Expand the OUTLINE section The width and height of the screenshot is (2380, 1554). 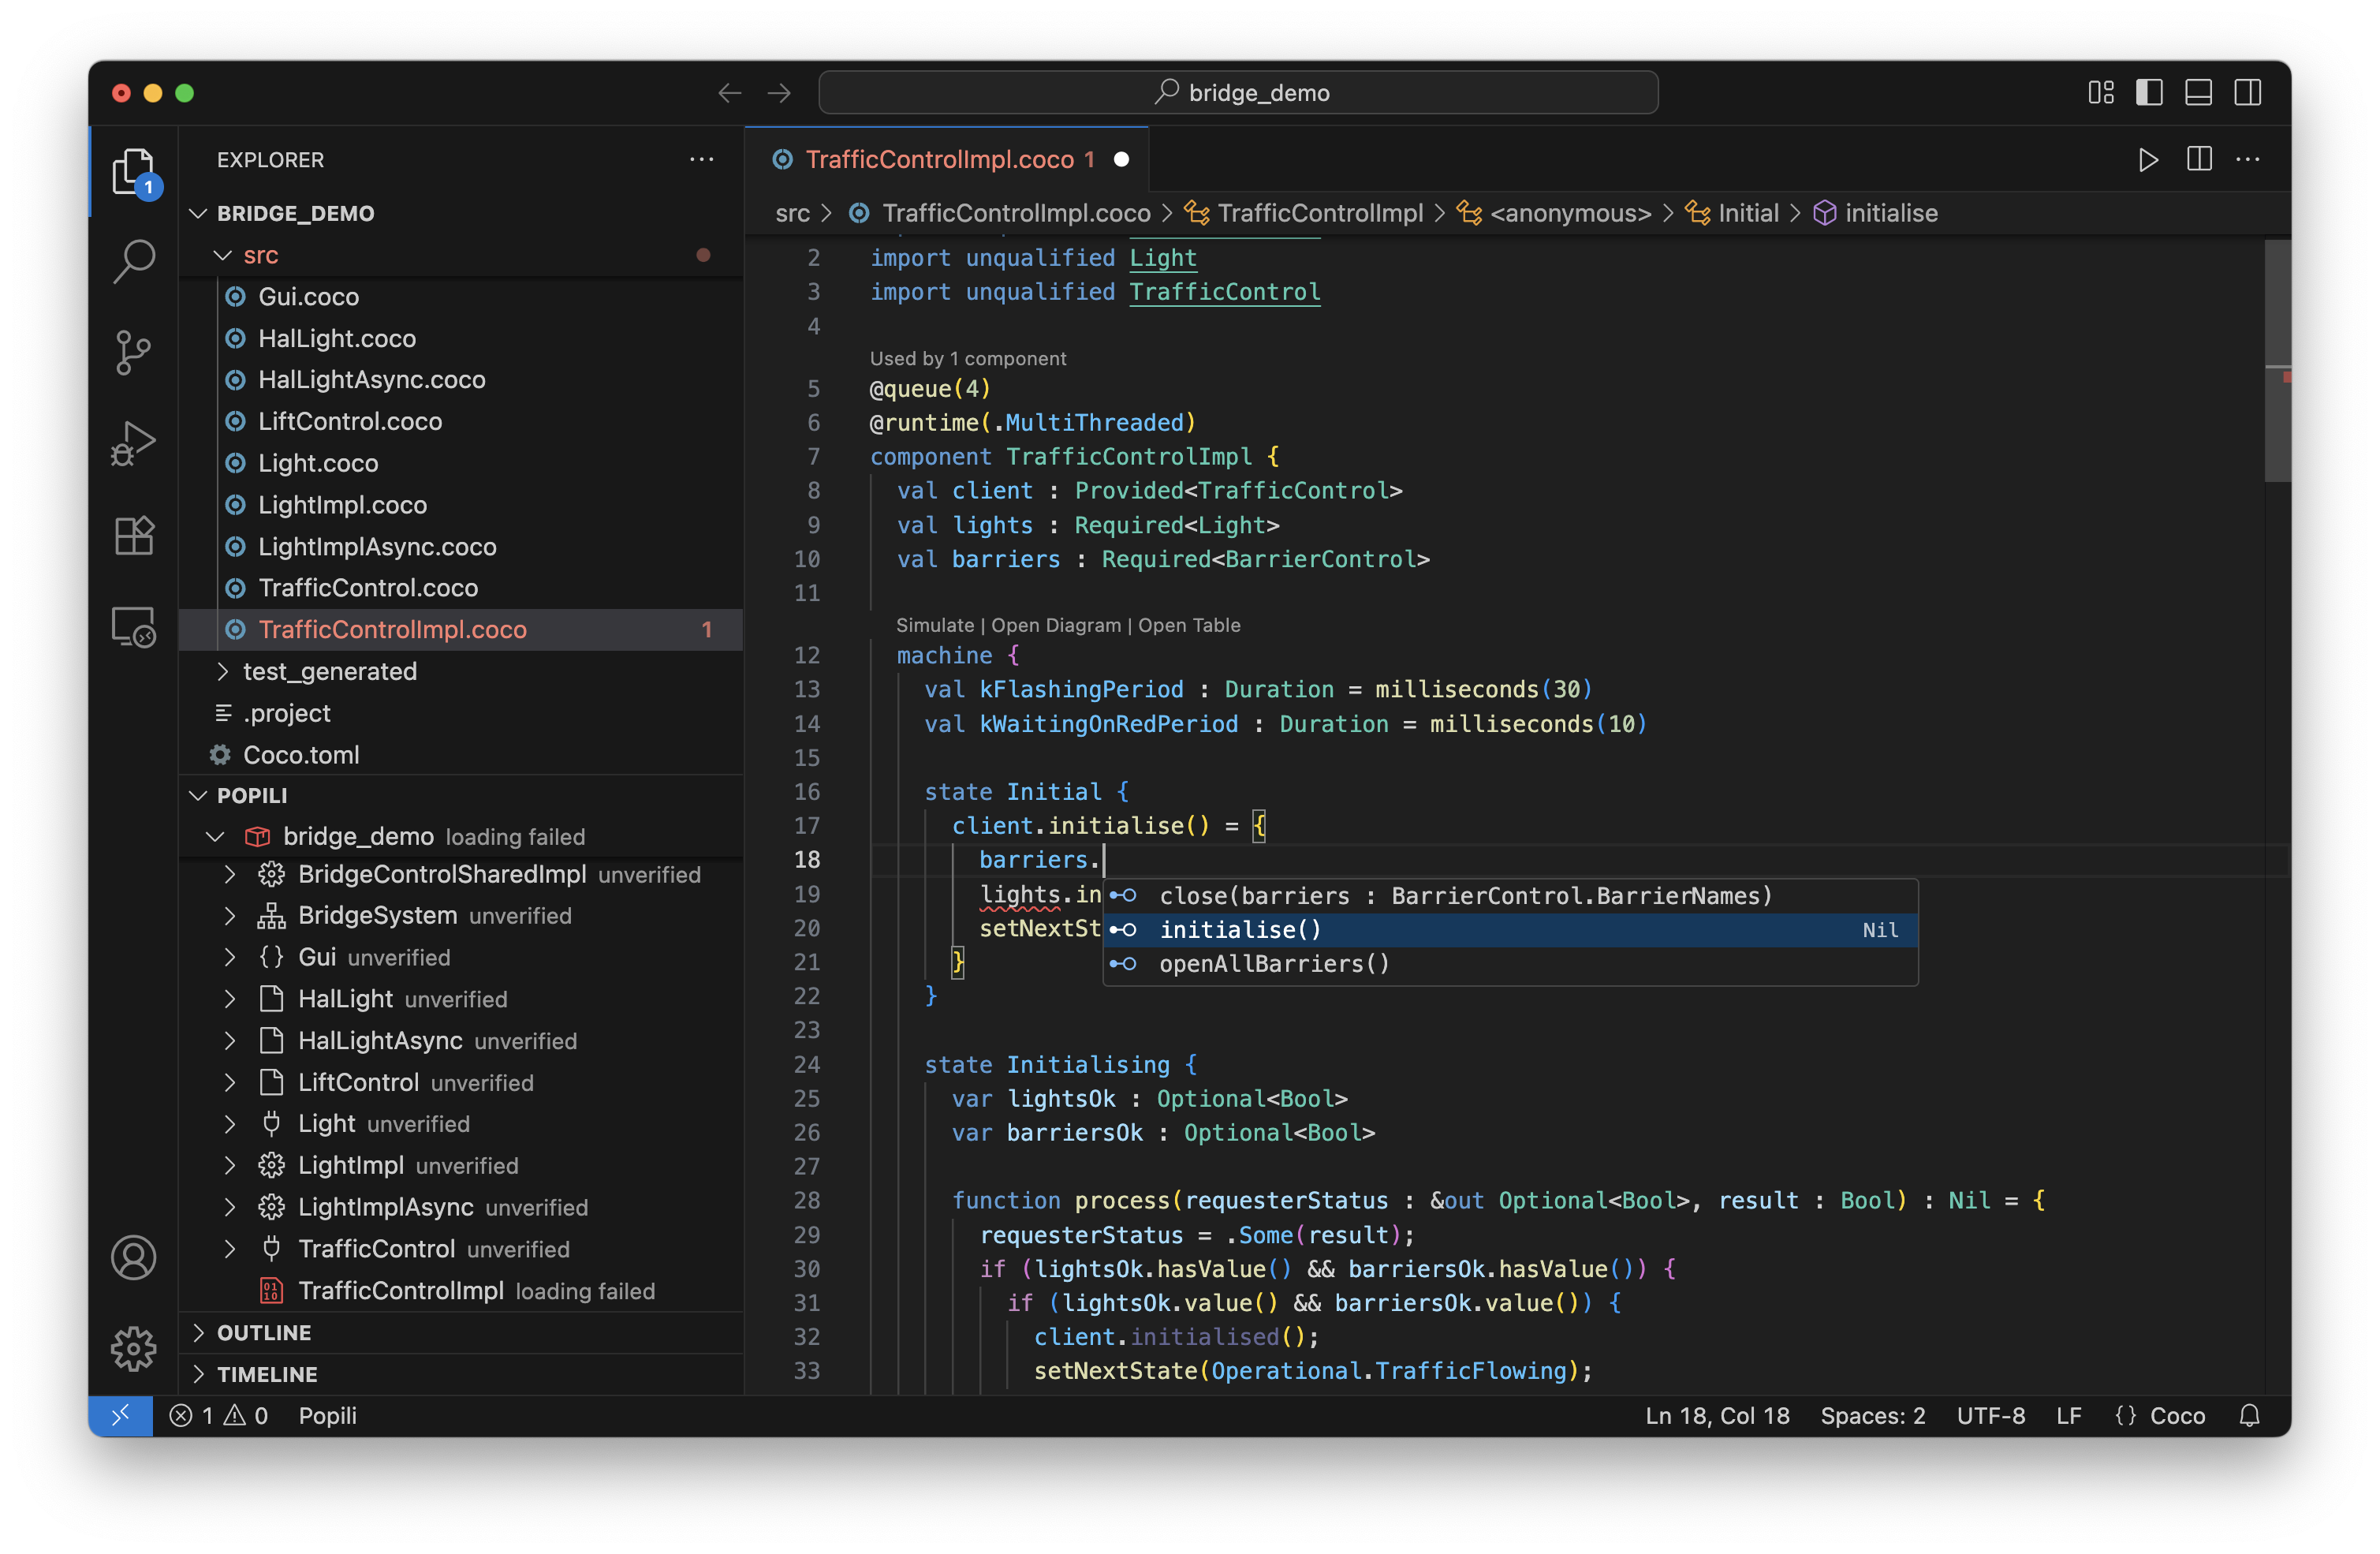(x=264, y=1332)
